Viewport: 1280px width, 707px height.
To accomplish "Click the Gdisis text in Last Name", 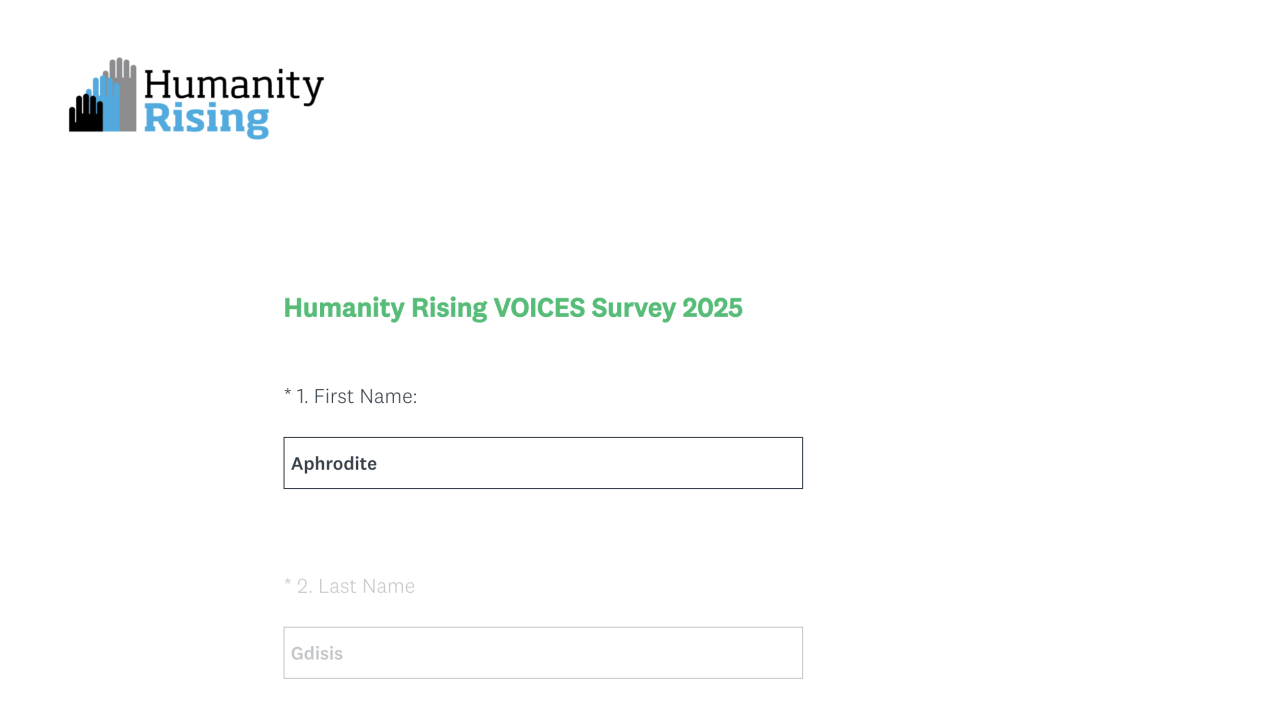I will click(x=317, y=654).
